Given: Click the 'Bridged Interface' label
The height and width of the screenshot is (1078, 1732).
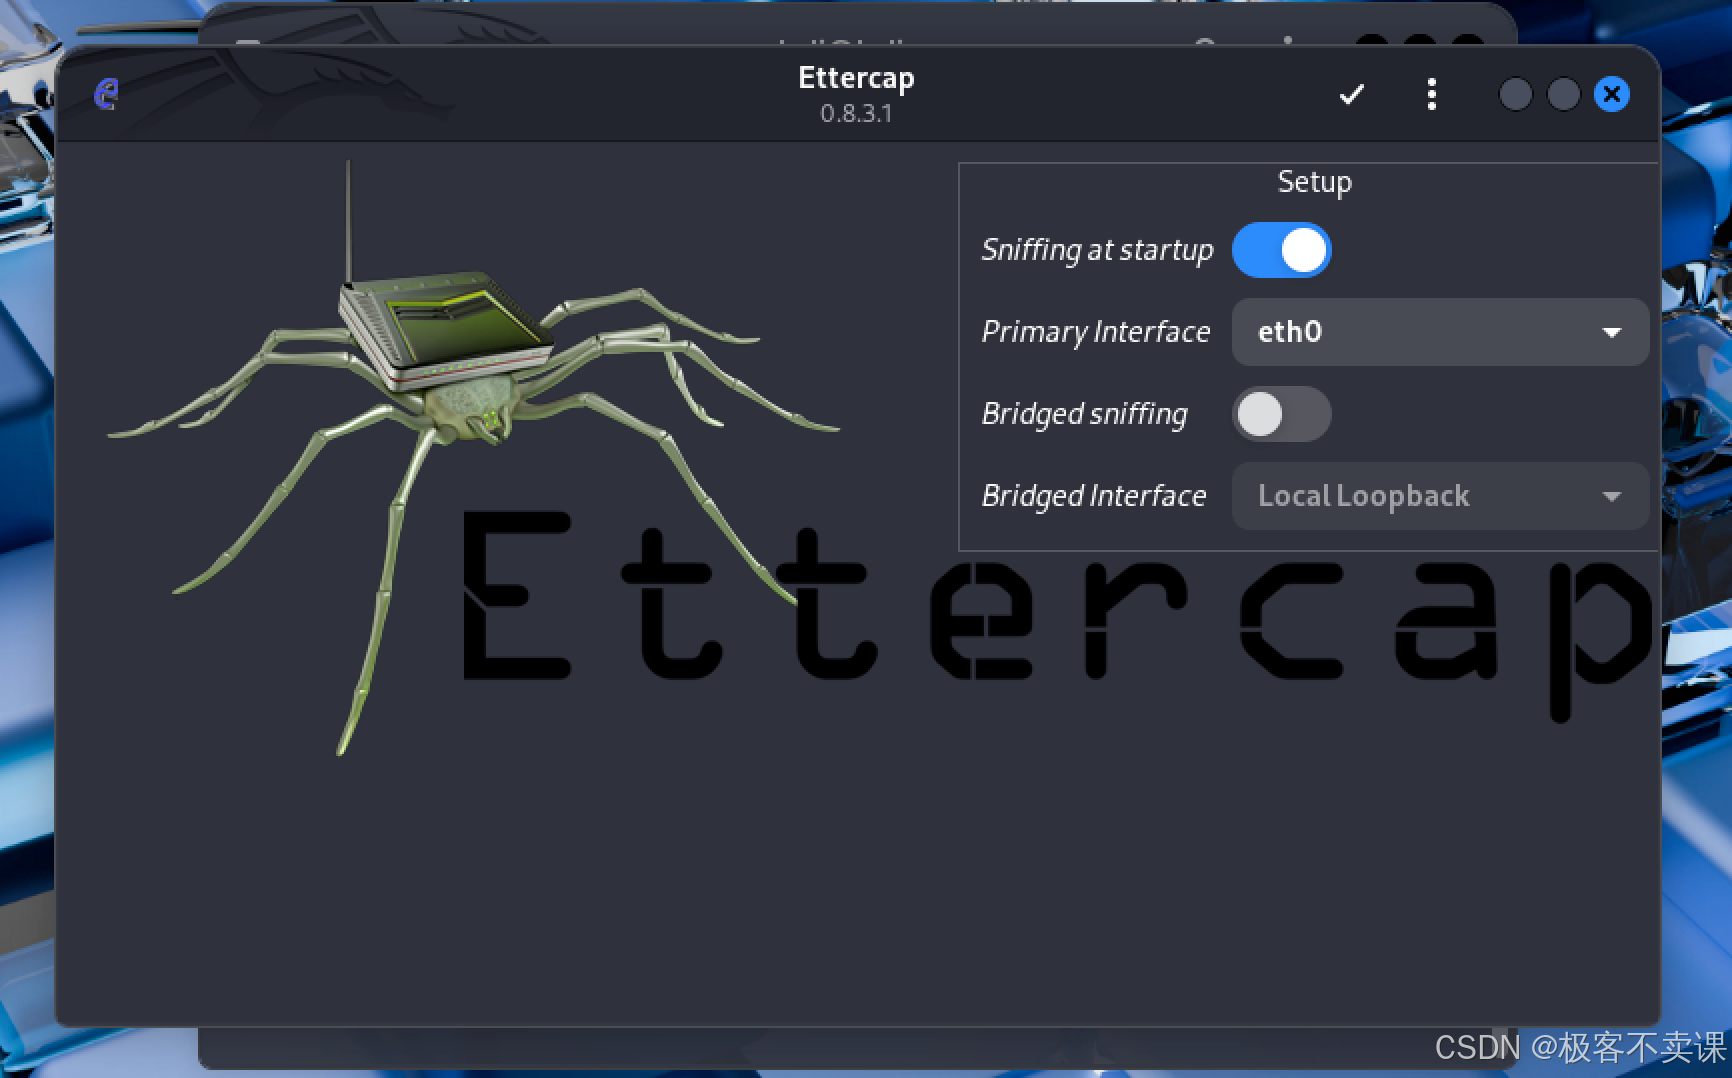Looking at the screenshot, I should (x=1094, y=496).
